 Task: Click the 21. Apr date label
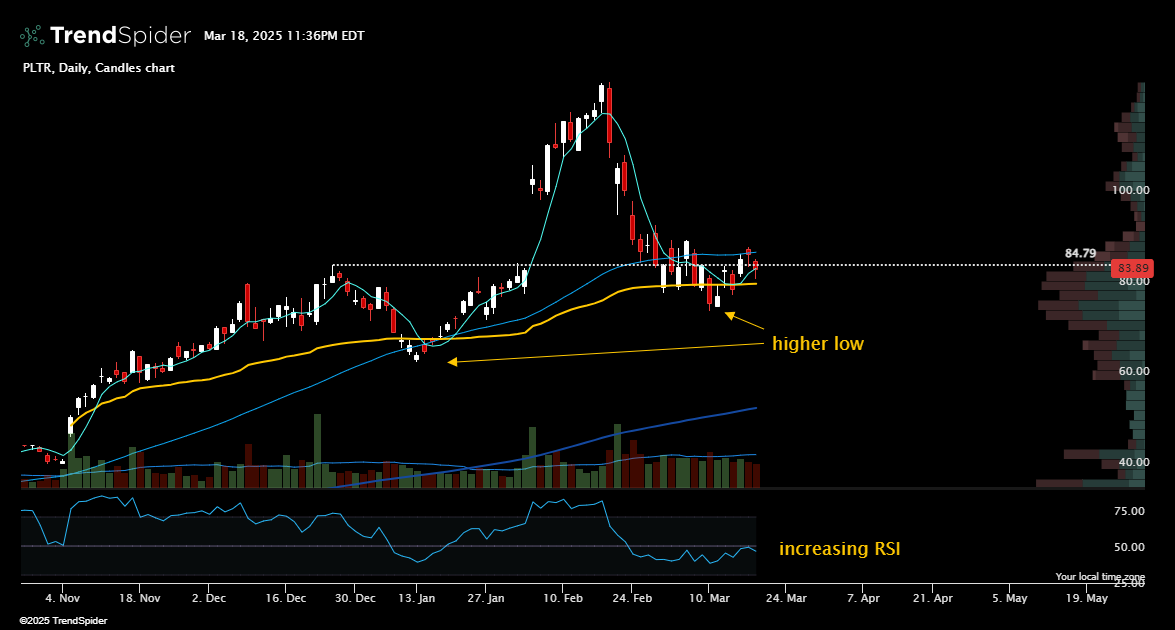932,598
